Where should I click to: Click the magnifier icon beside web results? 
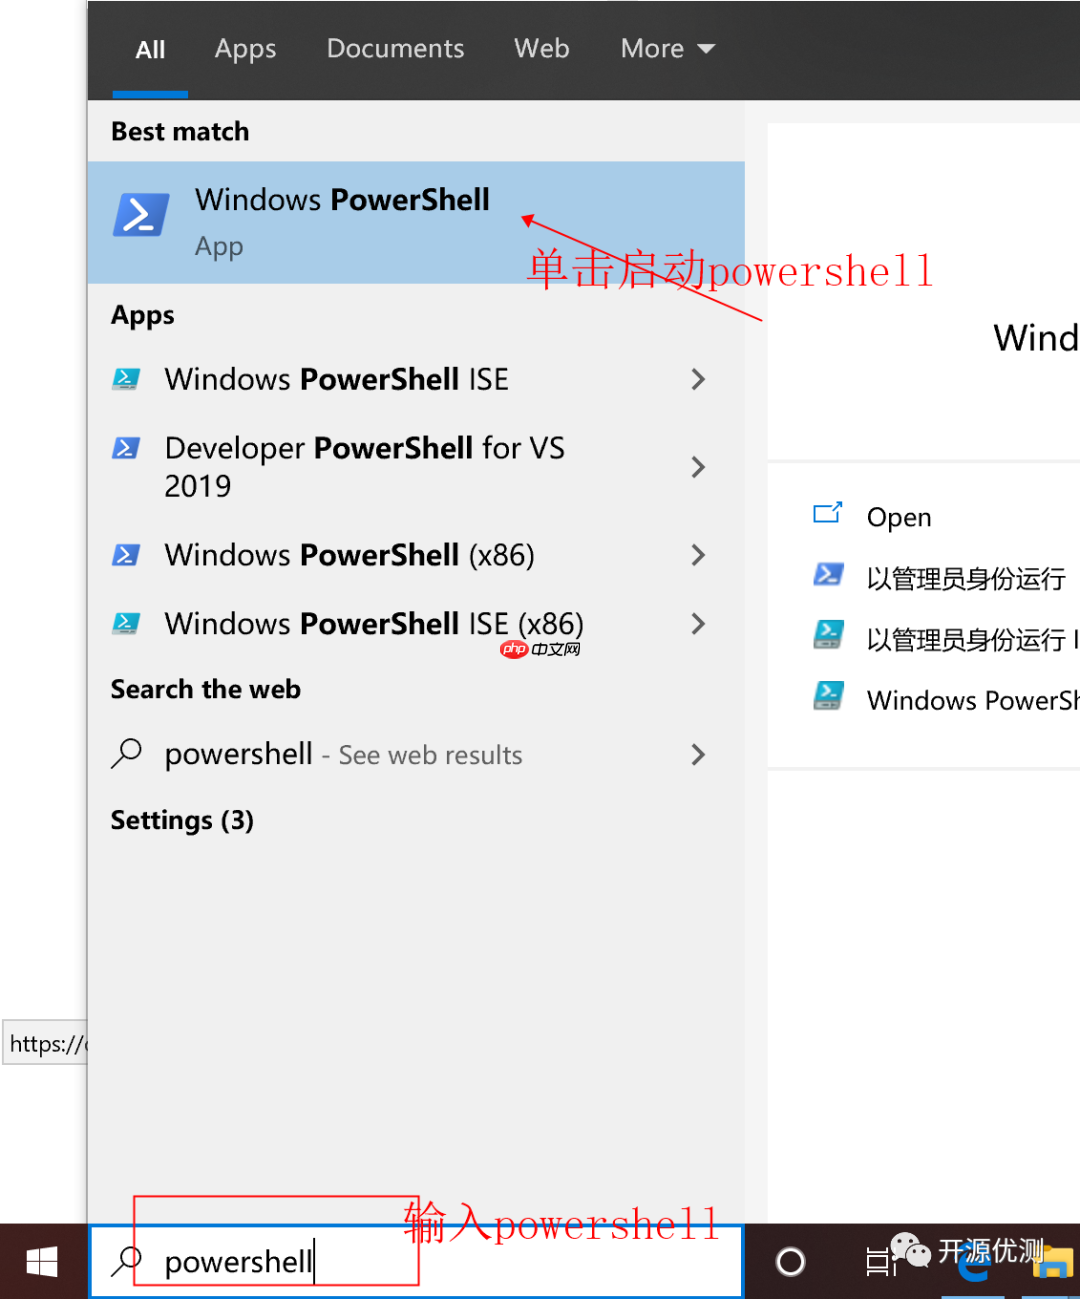click(127, 754)
